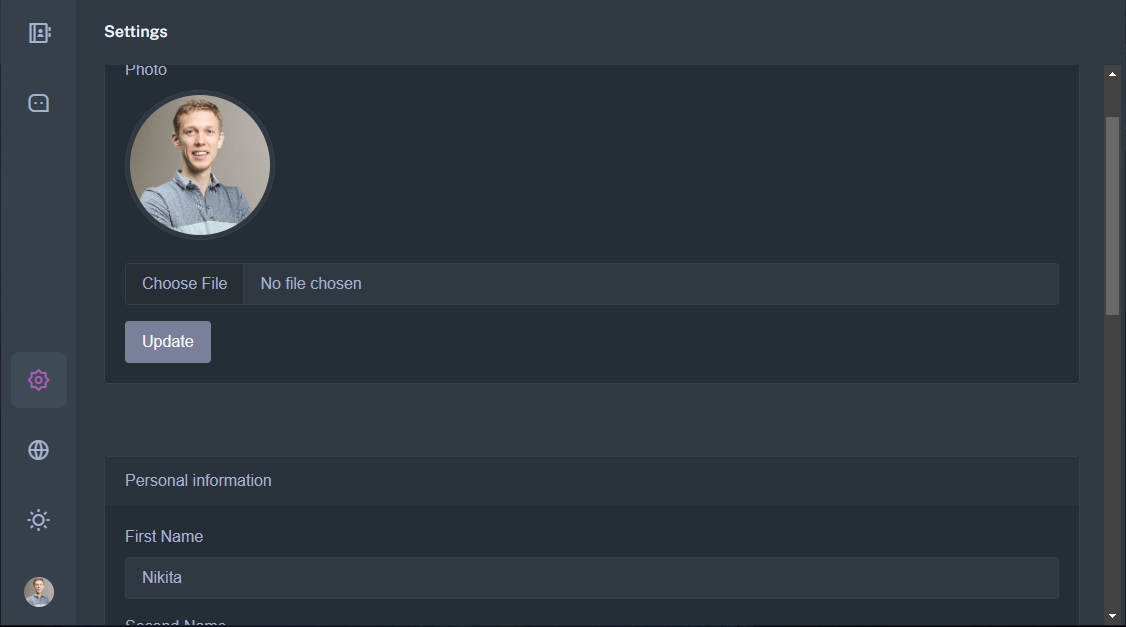The height and width of the screenshot is (627, 1126).
Task: Click the scrollbar track below the thumb
Action: pyautogui.click(x=1112, y=460)
